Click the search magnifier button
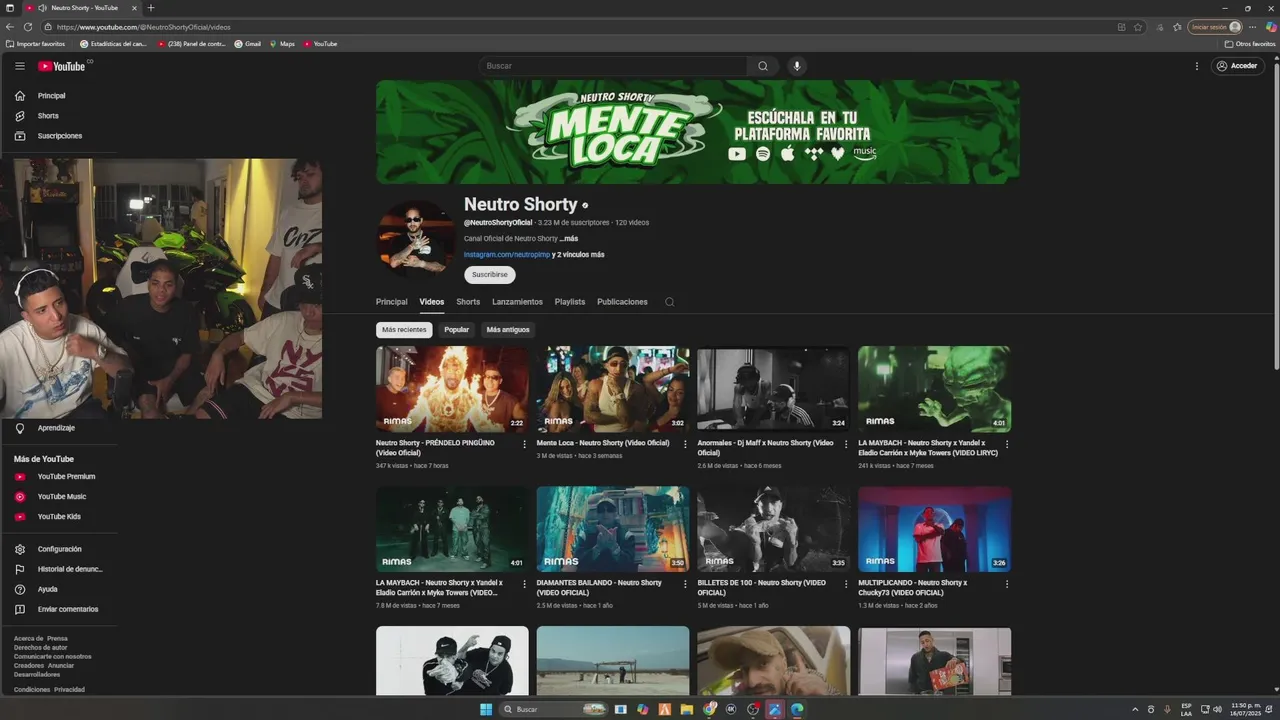The image size is (1280, 720). click(763, 66)
